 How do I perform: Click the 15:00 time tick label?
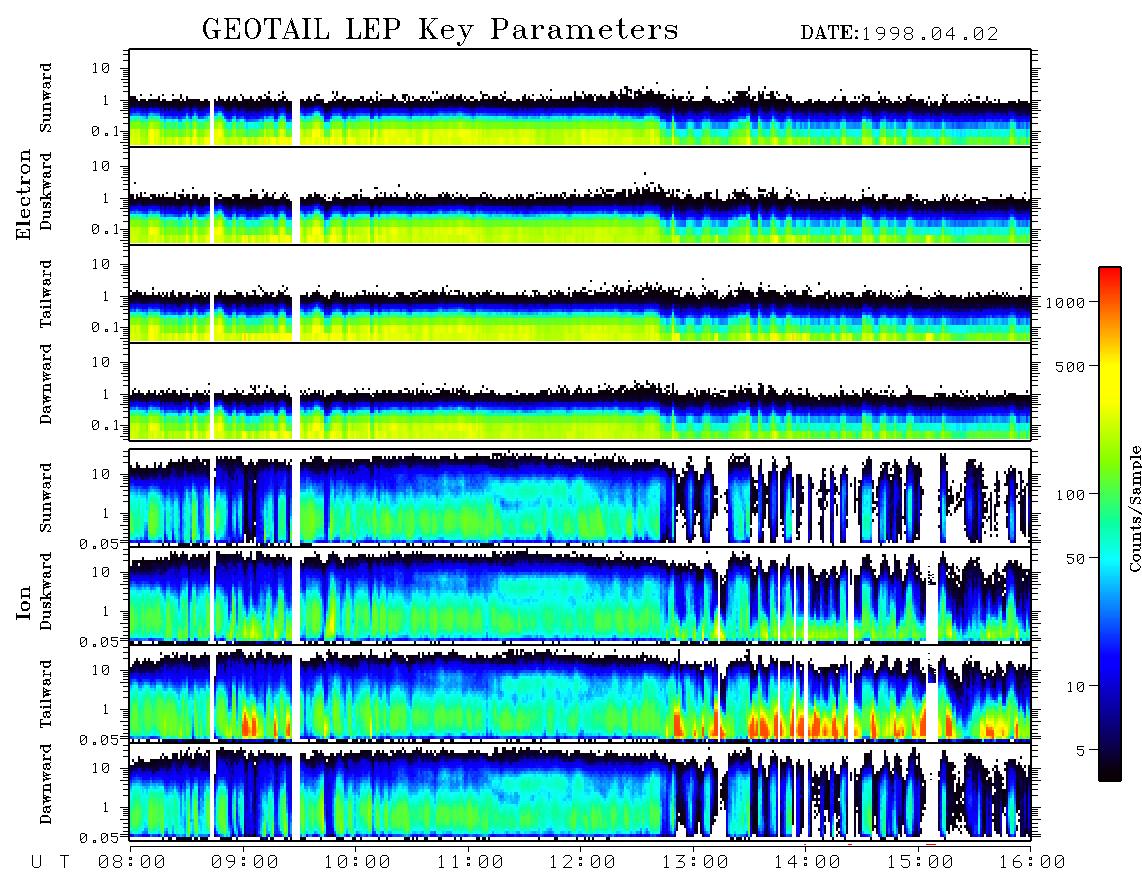coord(921,863)
